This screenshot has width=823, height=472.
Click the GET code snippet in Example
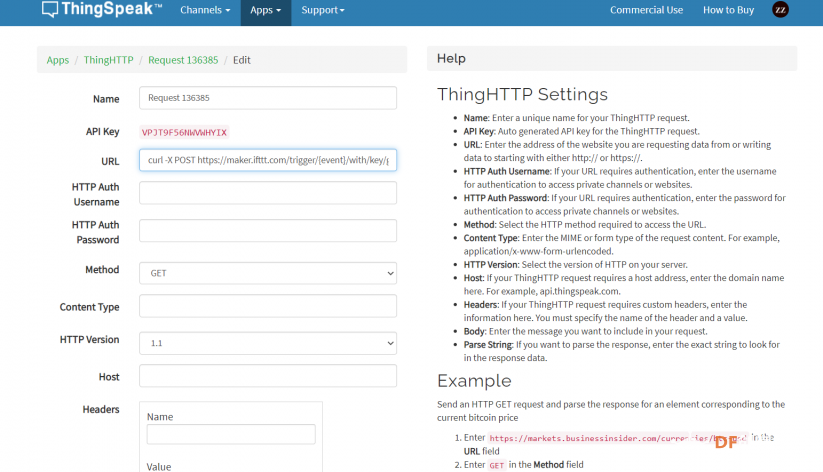coord(497,465)
